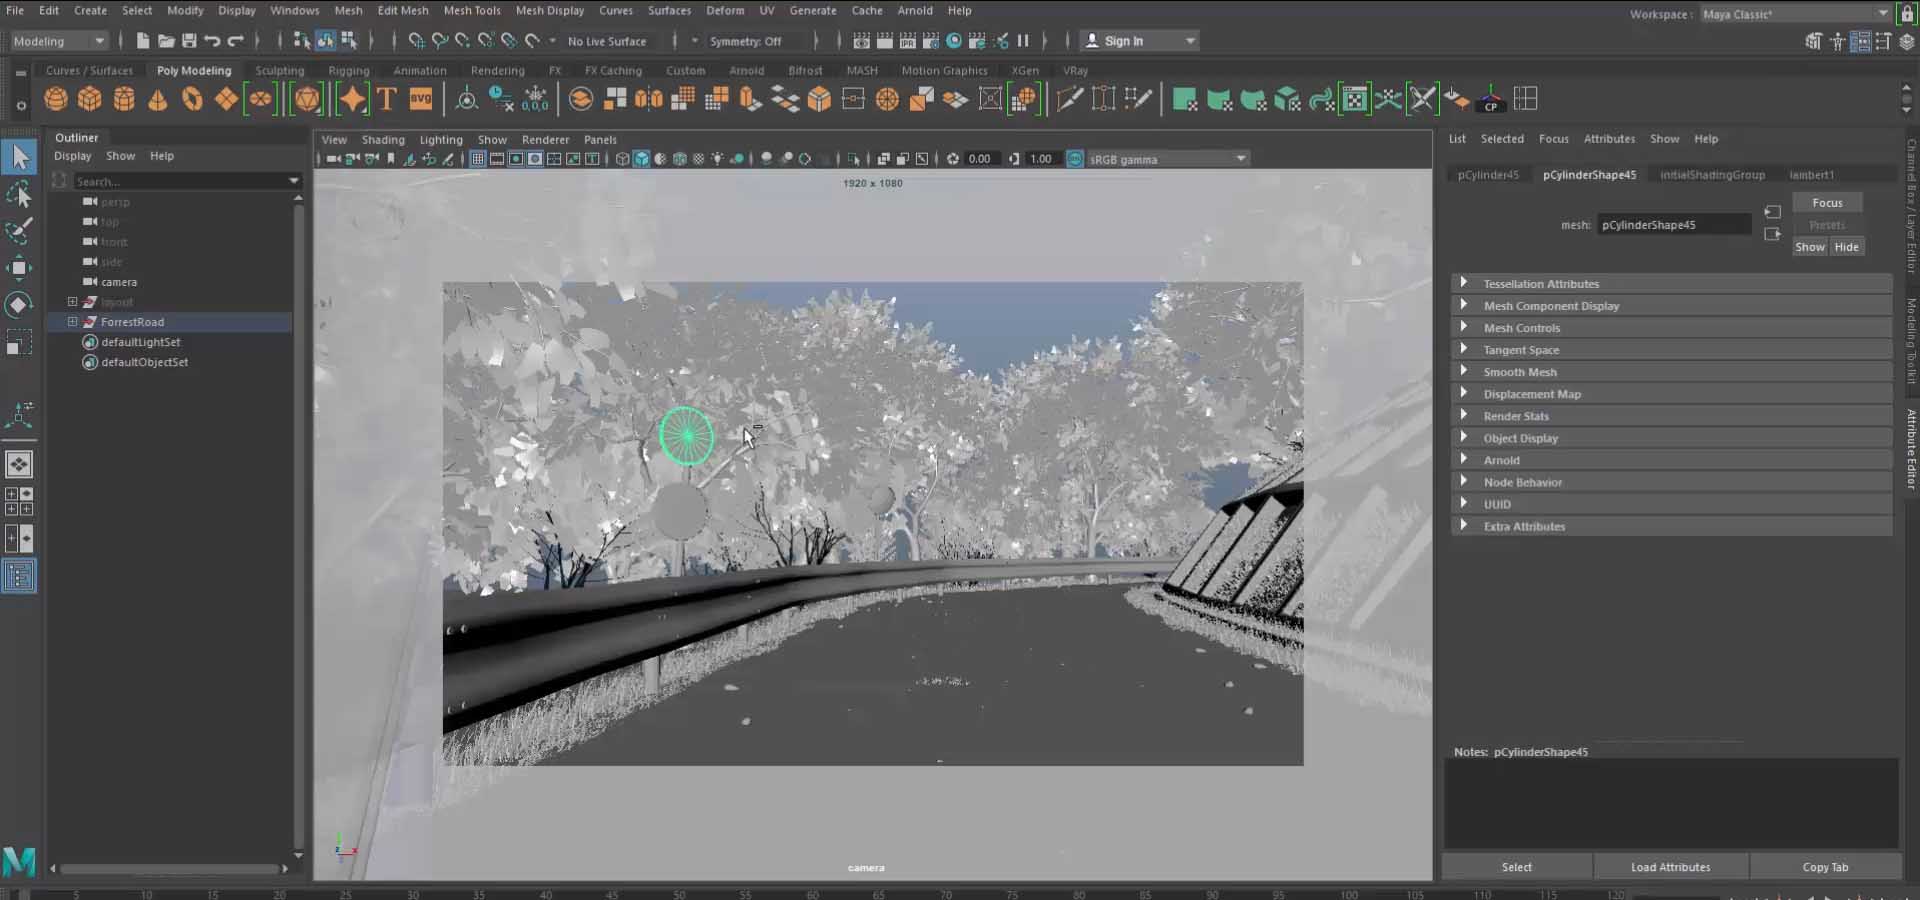Screen dimensions: 1920x900
Task: Select the Multi-Cut tool icon
Action: (1070, 98)
